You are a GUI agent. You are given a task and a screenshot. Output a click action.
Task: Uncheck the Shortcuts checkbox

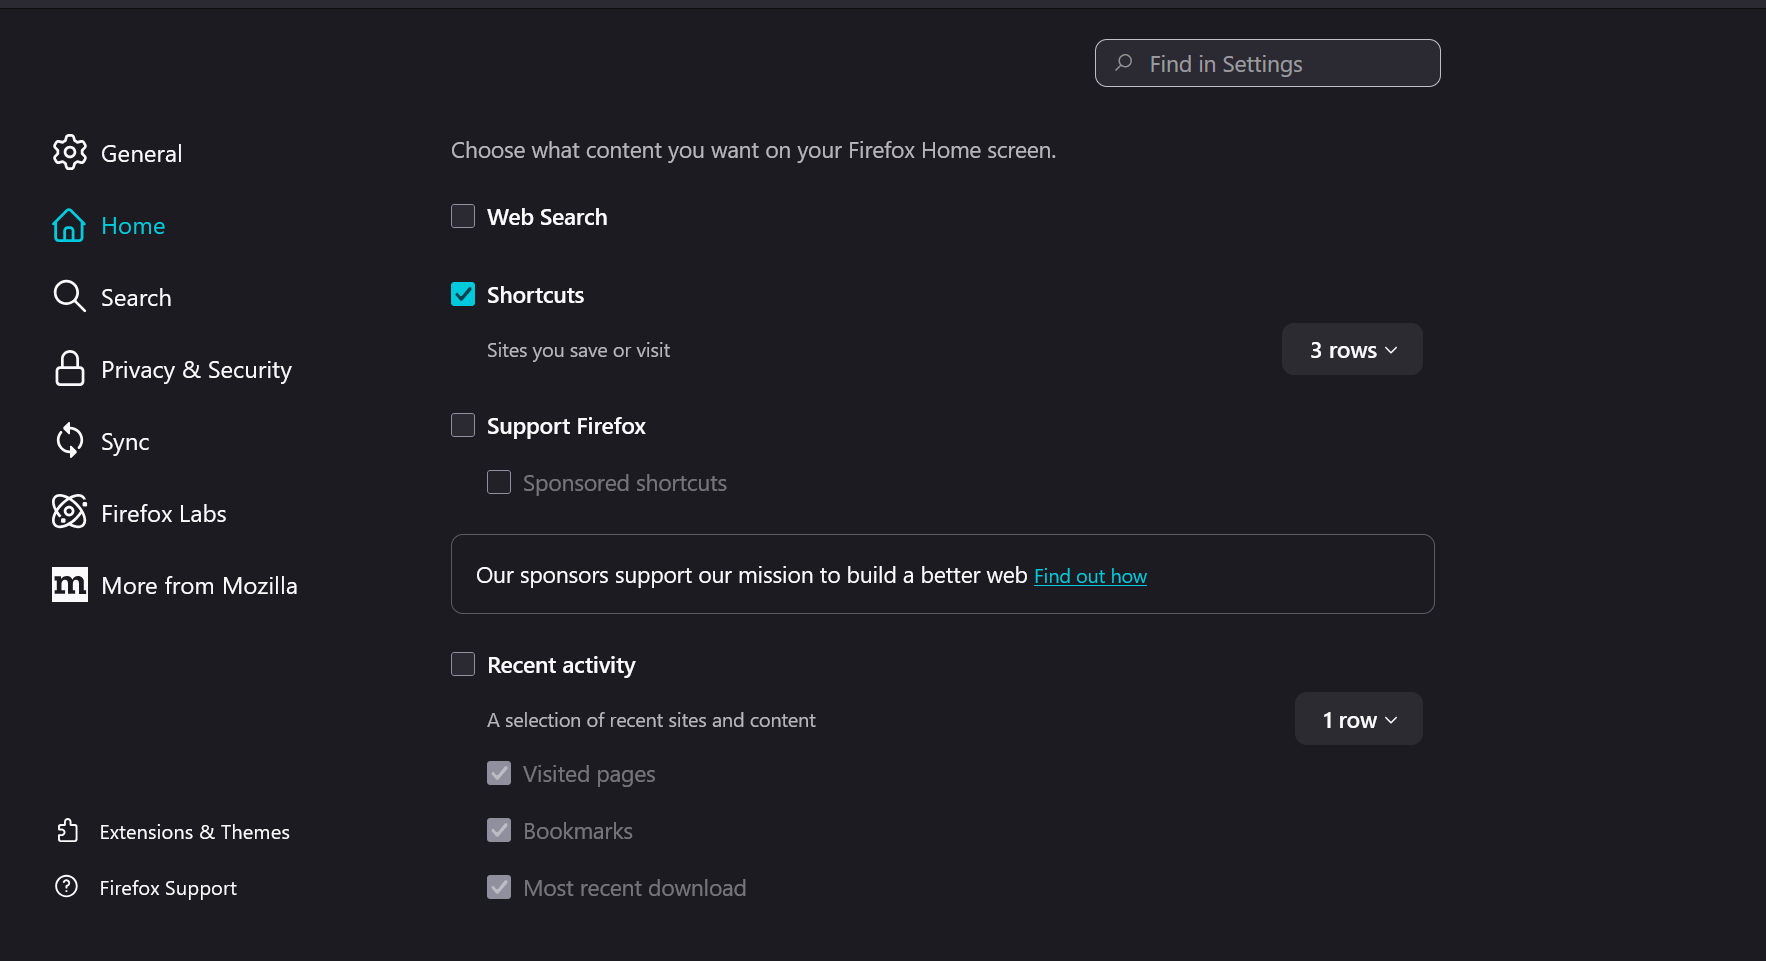pos(463,294)
